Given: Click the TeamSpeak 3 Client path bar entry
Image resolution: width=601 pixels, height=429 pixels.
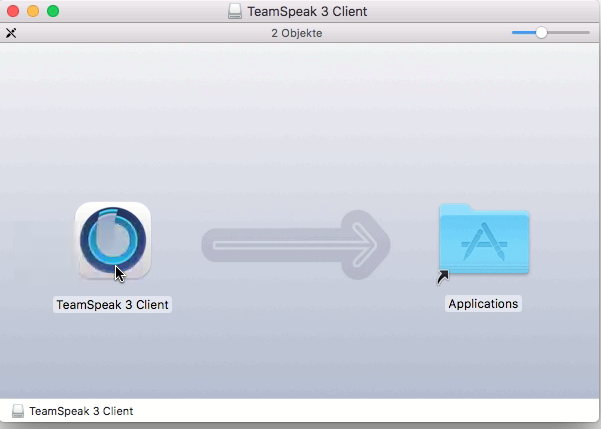Looking at the screenshot, I should coord(80,411).
